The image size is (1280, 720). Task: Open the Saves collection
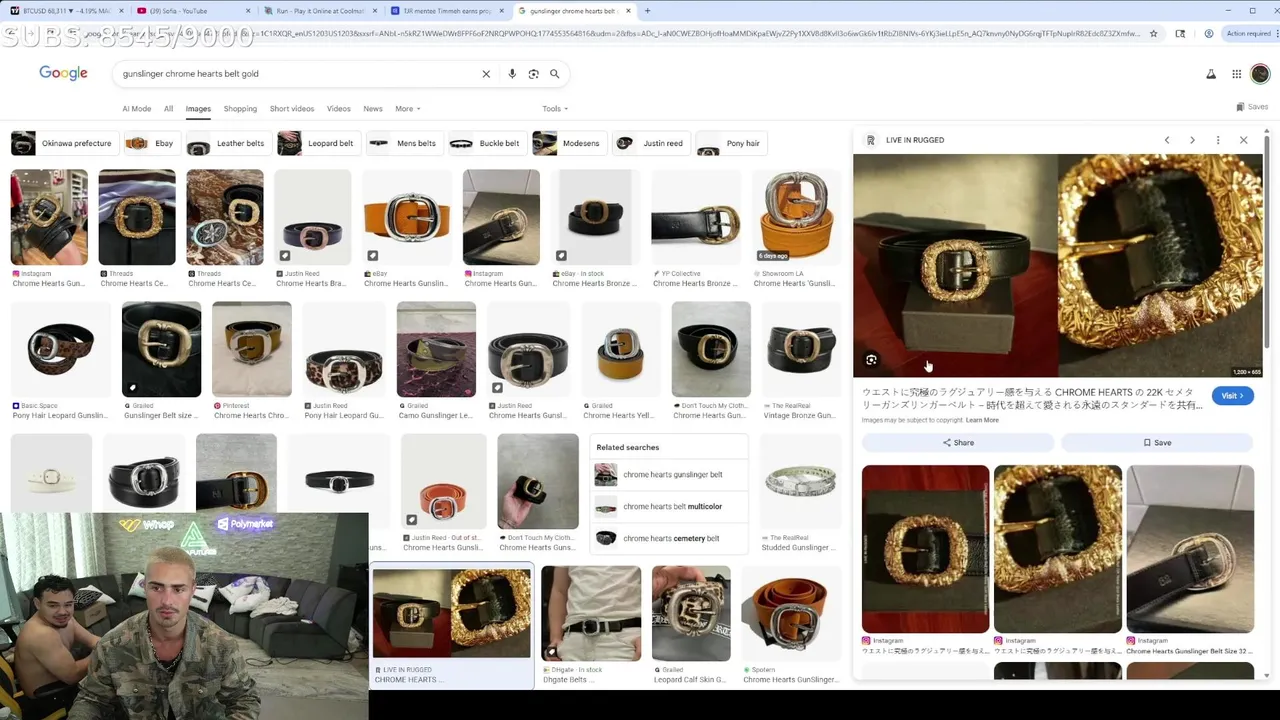coord(1252,107)
